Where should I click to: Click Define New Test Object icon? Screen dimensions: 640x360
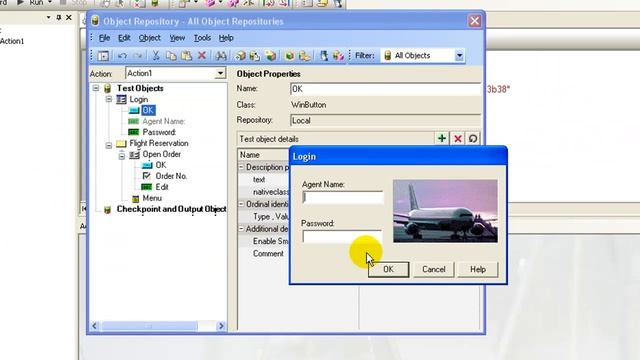pos(270,56)
